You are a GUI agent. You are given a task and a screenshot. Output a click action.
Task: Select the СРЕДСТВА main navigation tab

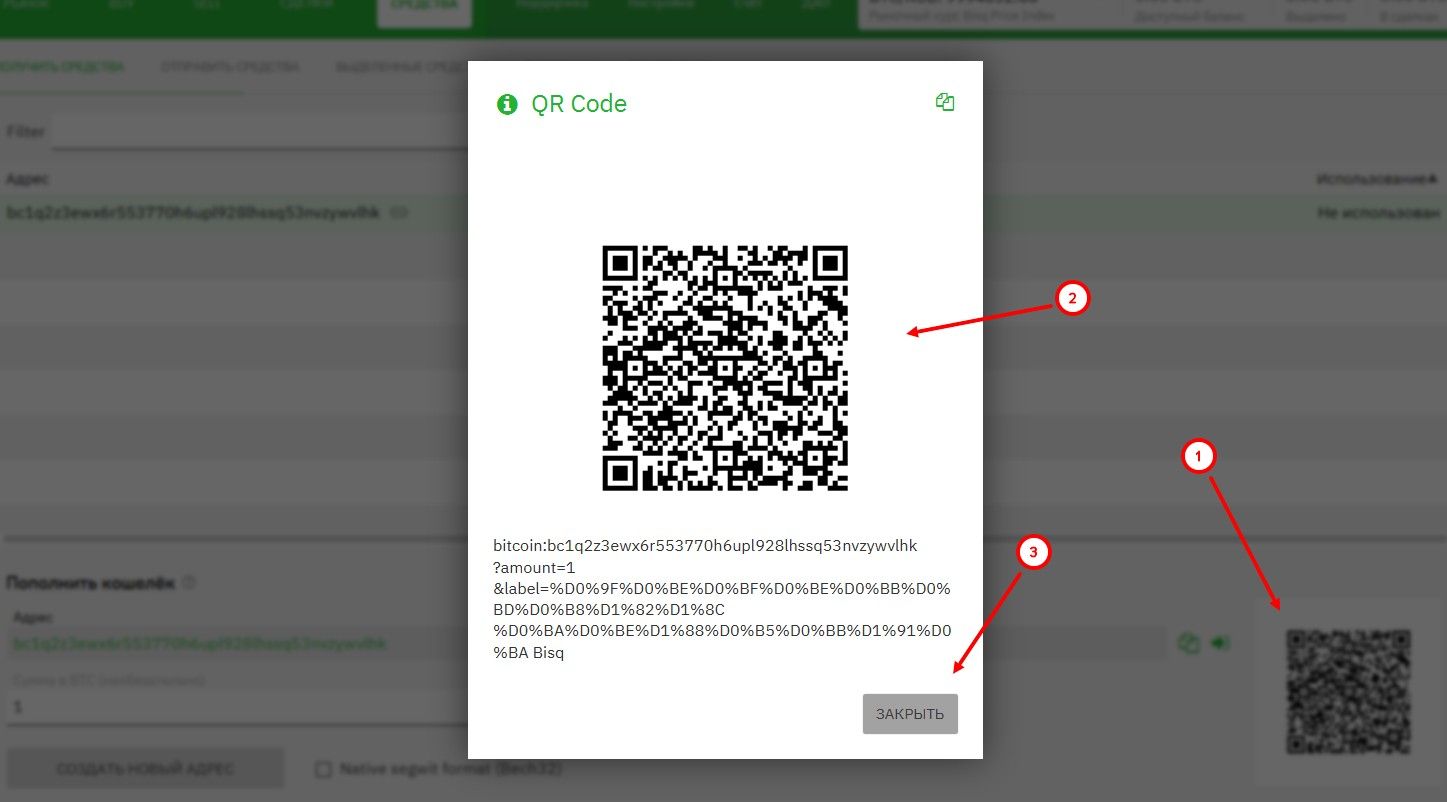pos(424,6)
